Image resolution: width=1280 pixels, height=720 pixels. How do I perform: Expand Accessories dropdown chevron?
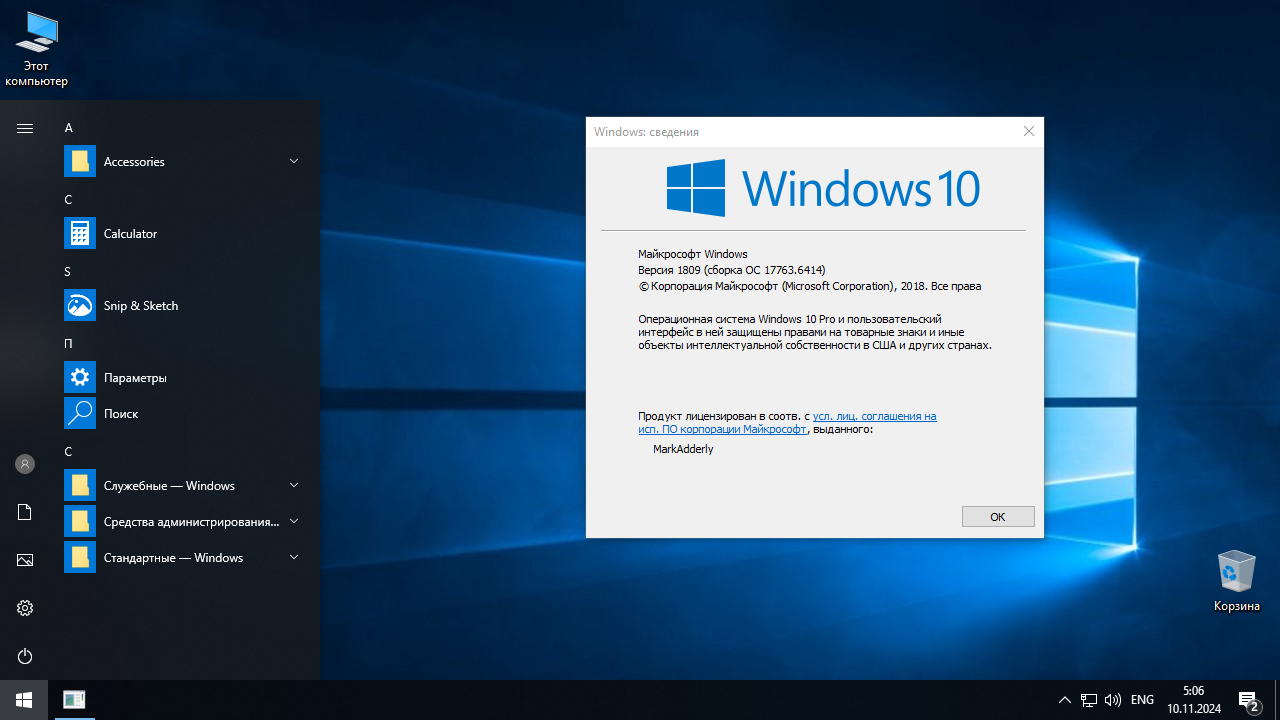[x=294, y=161]
